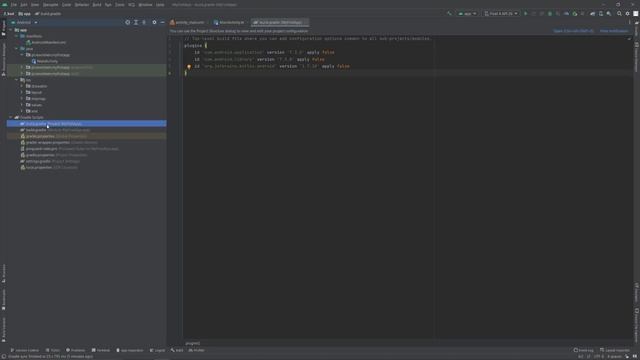Select the build.gradle (MyFirstApp) editor tab
The image size is (640, 360).
[x=280, y=22]
